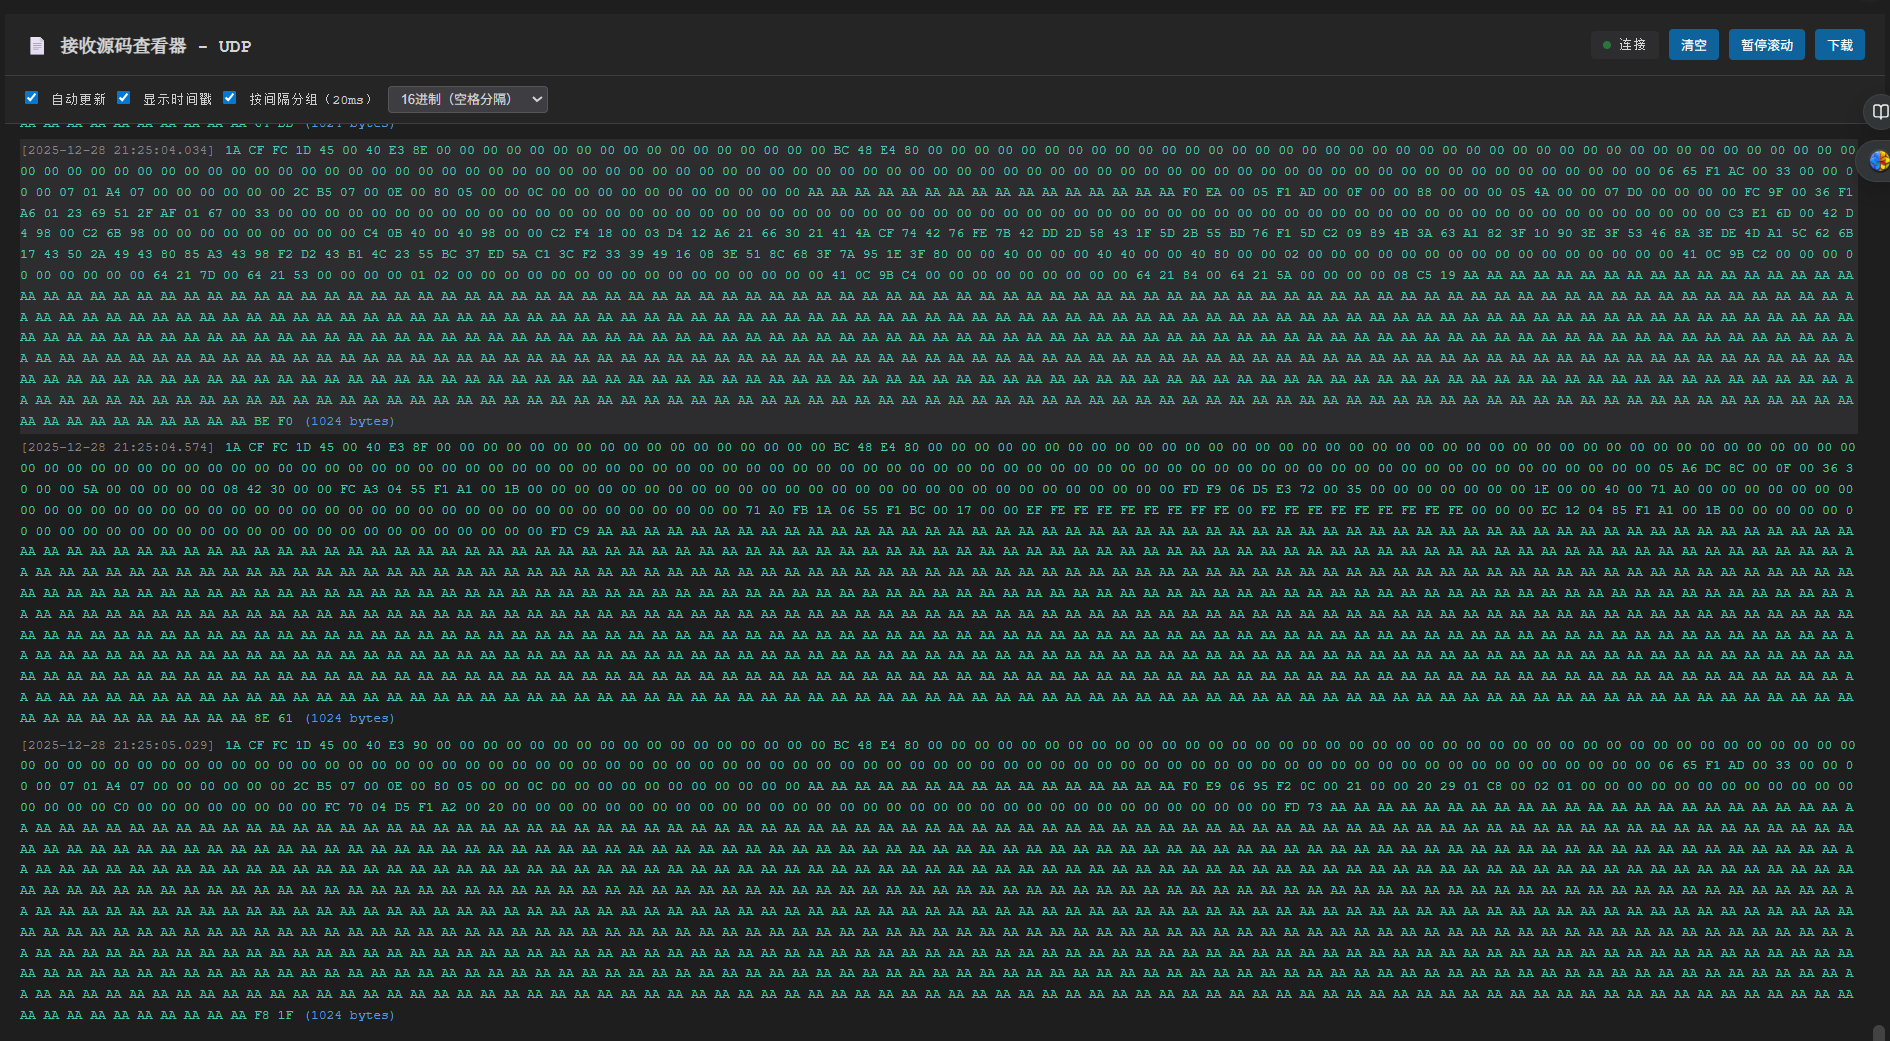Click the document icon beside the viewer title
The width and height of the screenshot is (1890, 1041).
tap(37, 46)
